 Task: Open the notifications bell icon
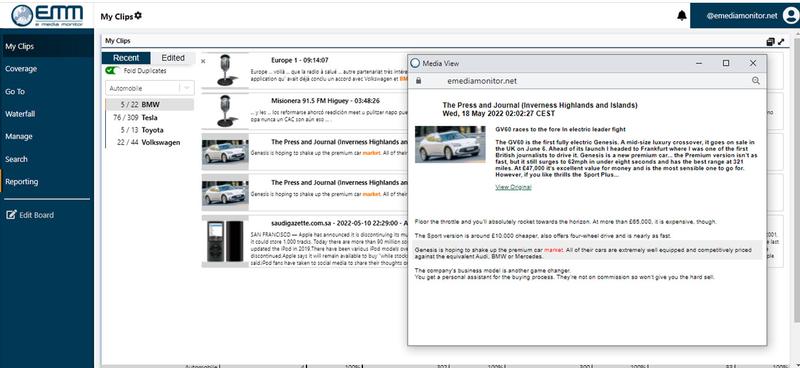point(682,16)
